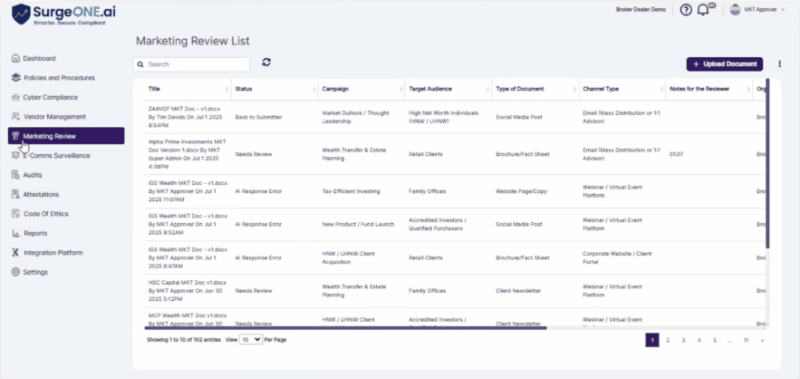
Task: Sort by Channel Type column arrows
Action: point(661,89)
